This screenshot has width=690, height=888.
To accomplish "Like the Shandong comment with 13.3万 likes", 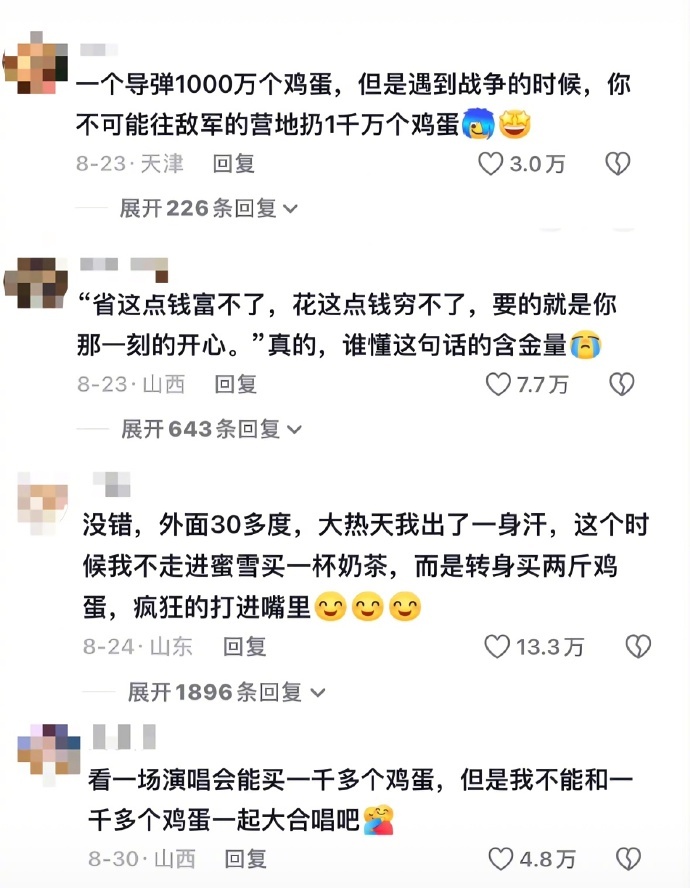I will 497,646.
